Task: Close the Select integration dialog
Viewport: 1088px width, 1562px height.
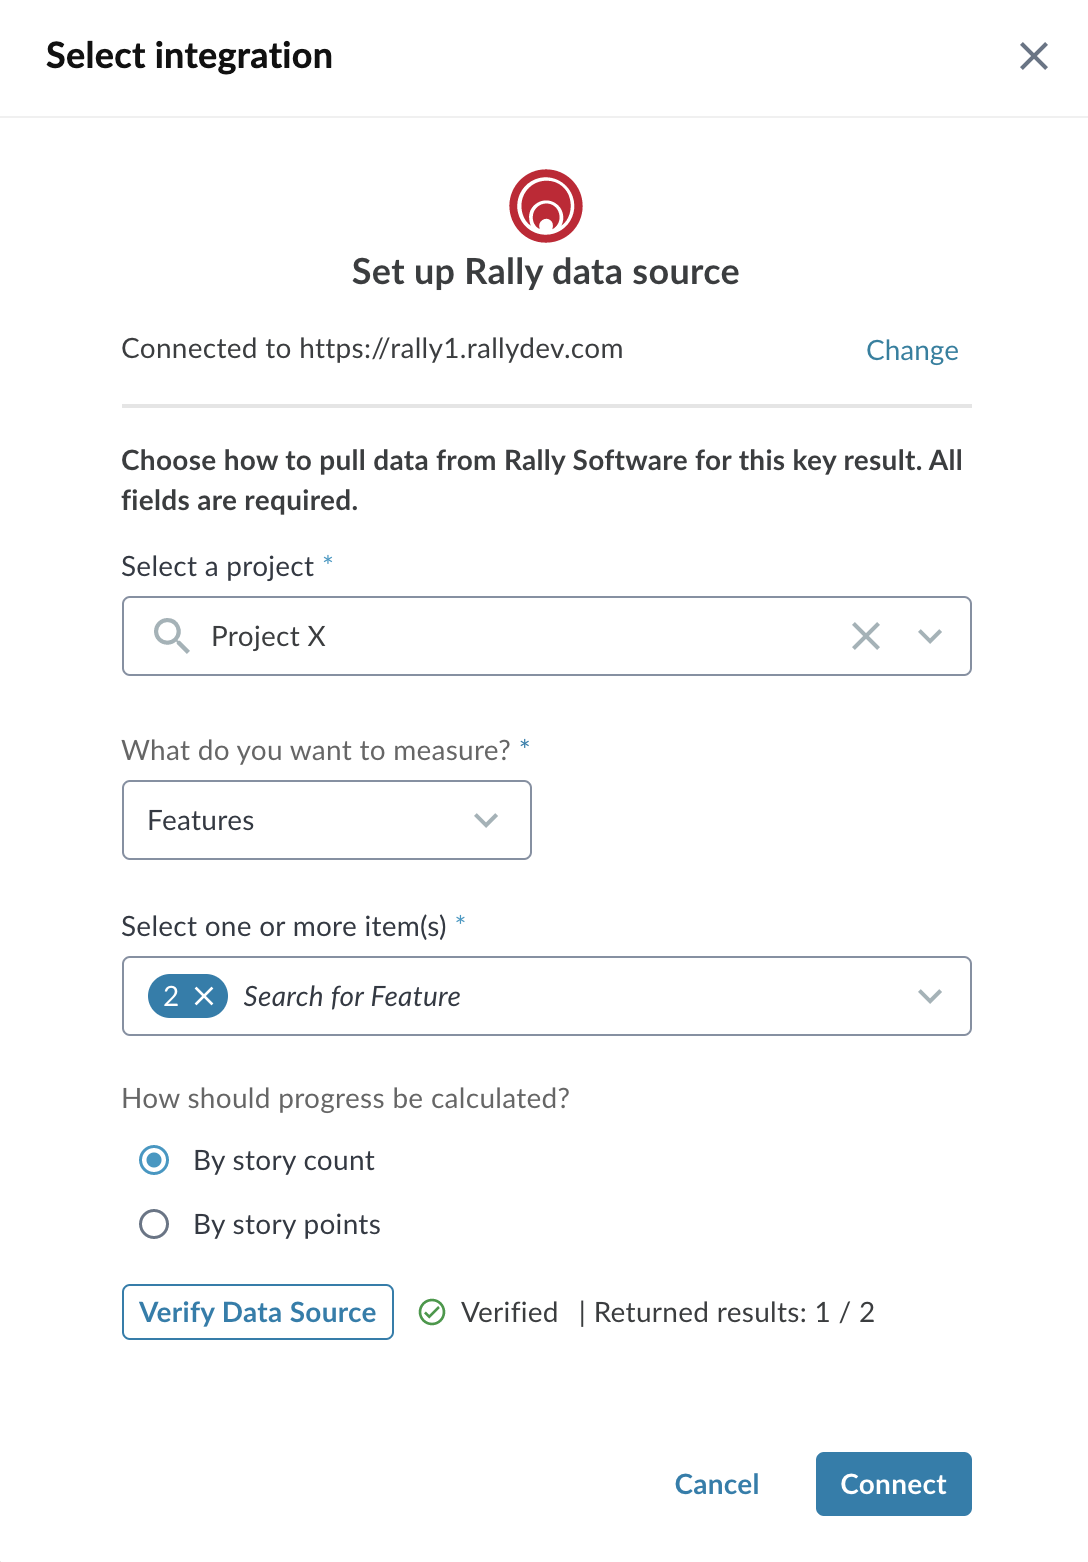Action: pyautogui.click(x=1034, y=56)
